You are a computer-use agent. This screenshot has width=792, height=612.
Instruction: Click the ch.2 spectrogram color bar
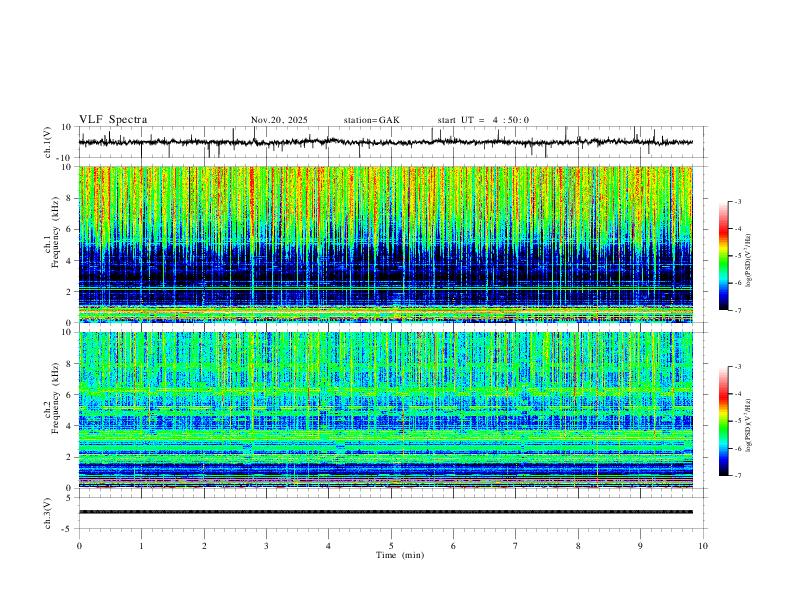coord(723,421)
